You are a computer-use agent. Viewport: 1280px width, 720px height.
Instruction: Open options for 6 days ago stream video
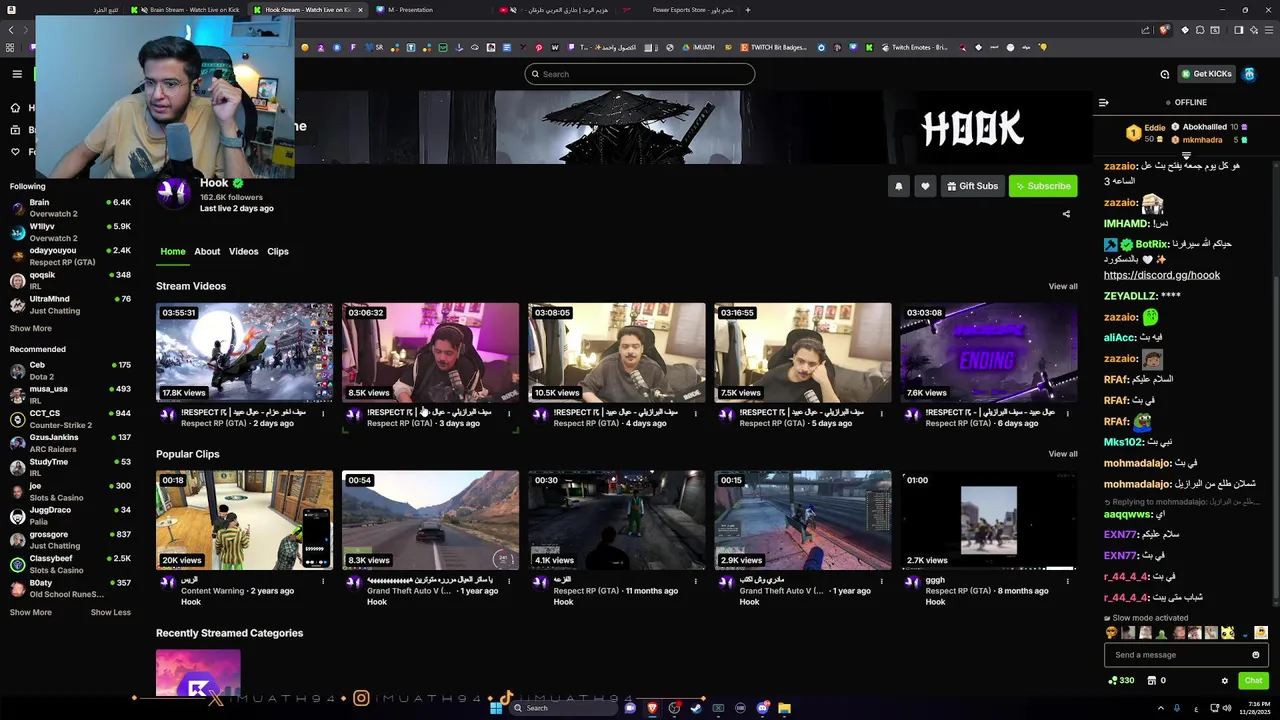pos(1067,413)
